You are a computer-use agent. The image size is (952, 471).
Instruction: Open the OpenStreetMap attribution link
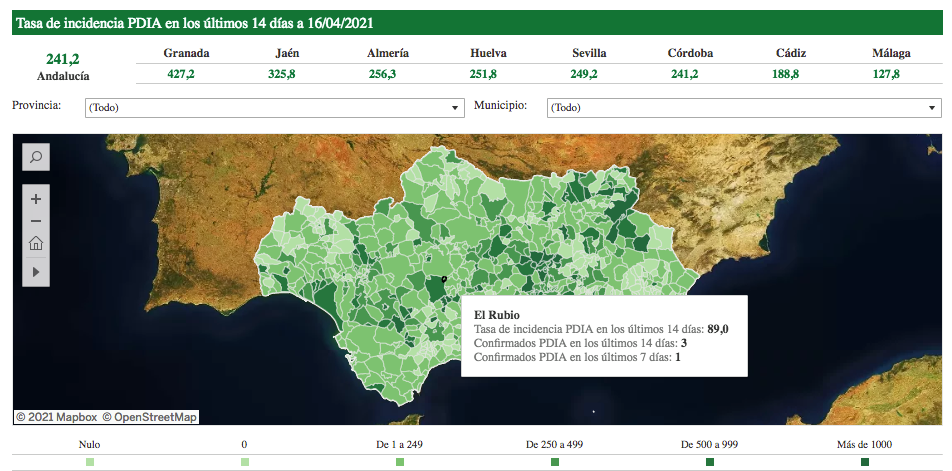tap(150, 416)
